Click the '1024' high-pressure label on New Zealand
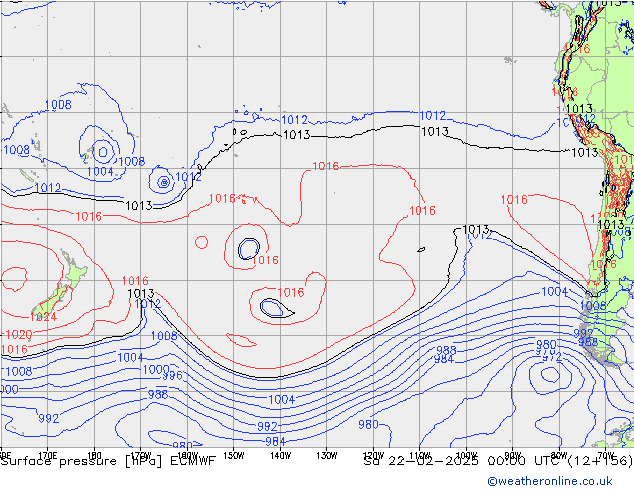 pyautogui.click(x=44, y=317)
